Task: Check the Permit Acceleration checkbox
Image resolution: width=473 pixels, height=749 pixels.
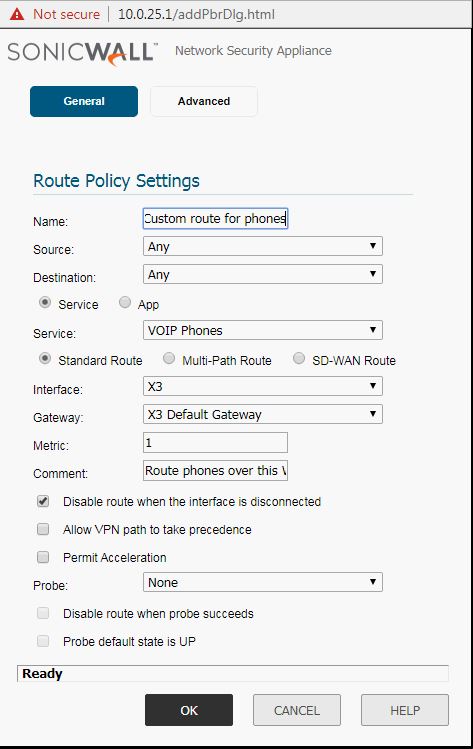Action: click(x=43, y=557)
